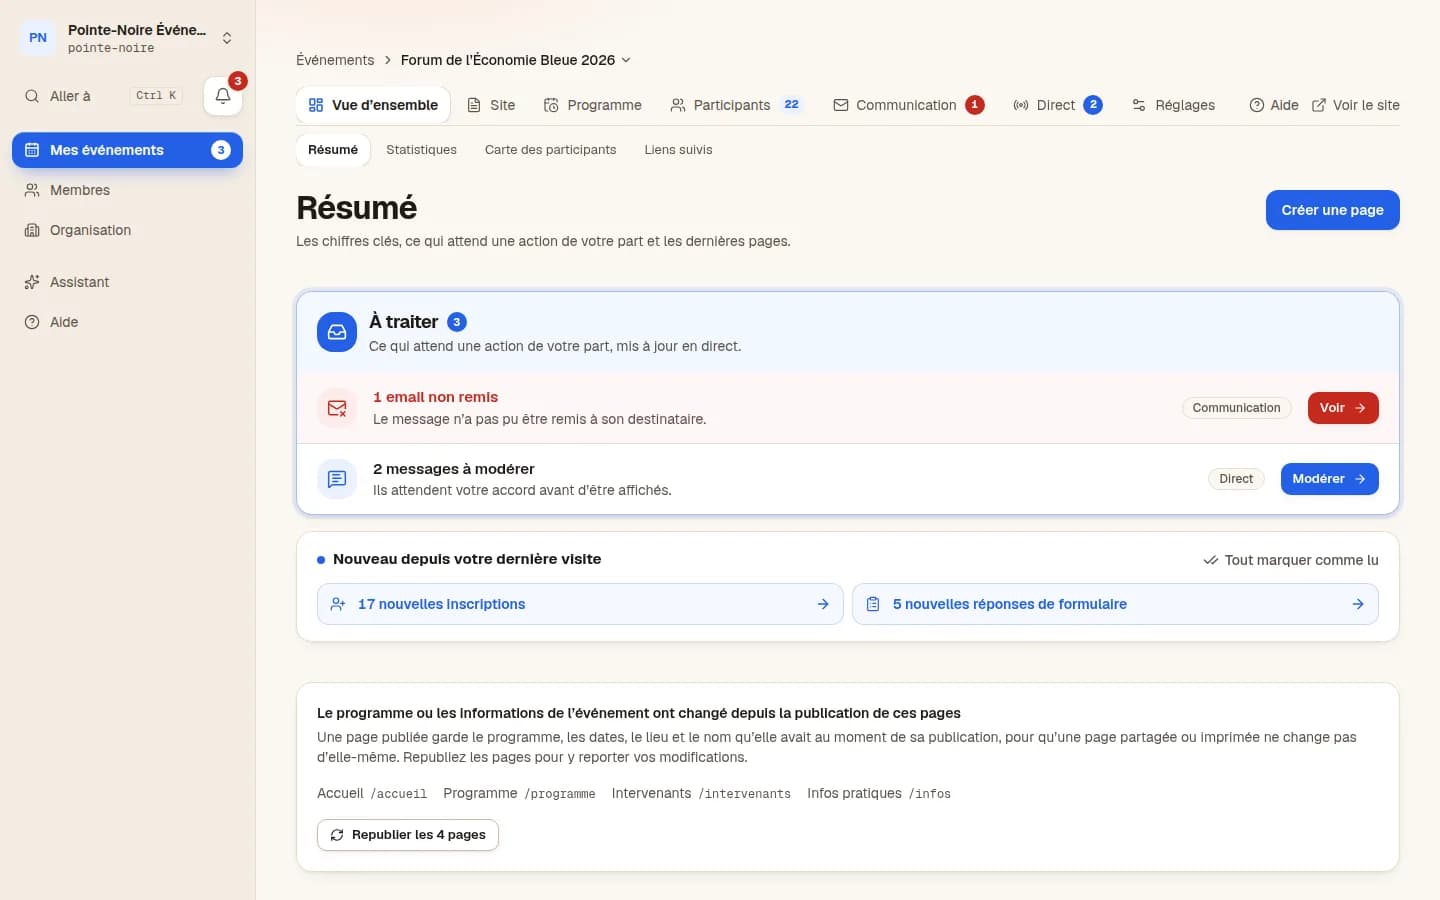1440x900 pixels.
Task: Click the Programme /programme page entry
Action: (519, 793)
